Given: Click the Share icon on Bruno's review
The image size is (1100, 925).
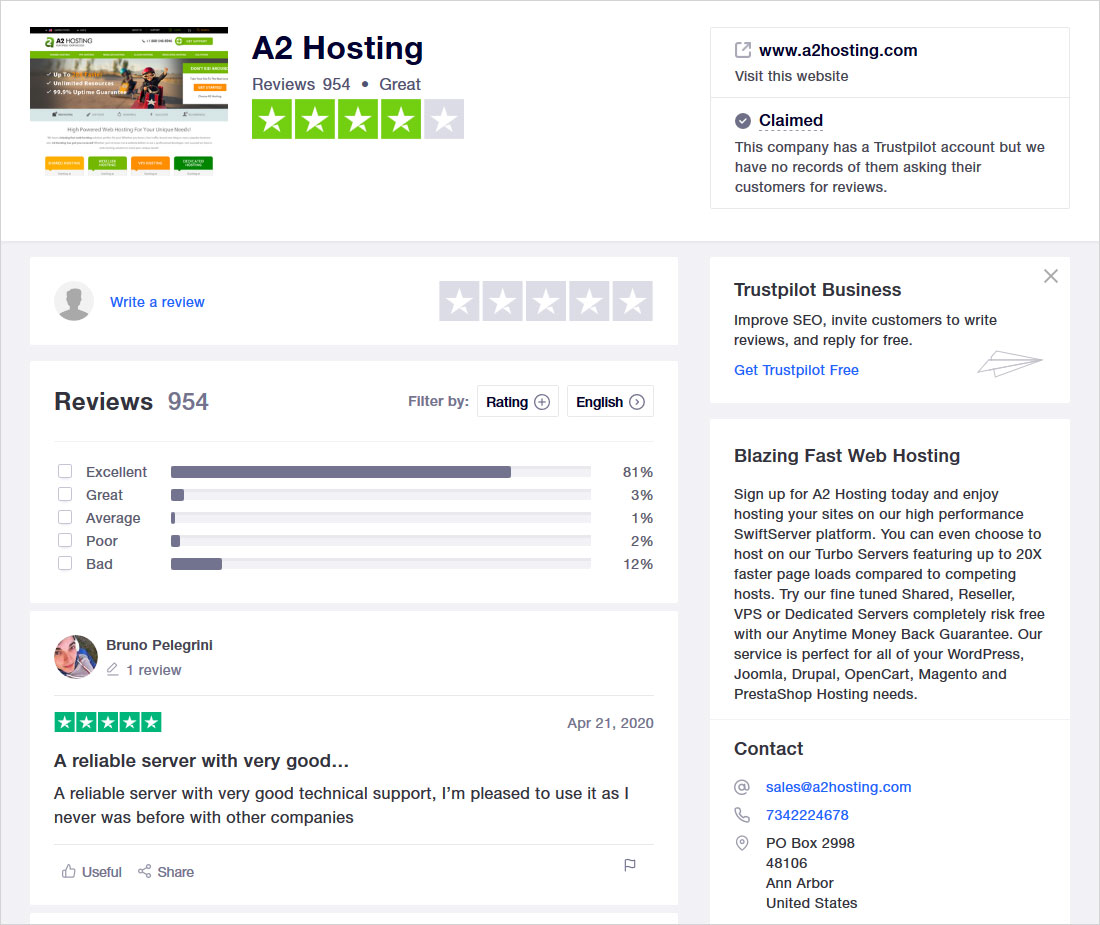Looking at the screenshot, I should 145,872.
